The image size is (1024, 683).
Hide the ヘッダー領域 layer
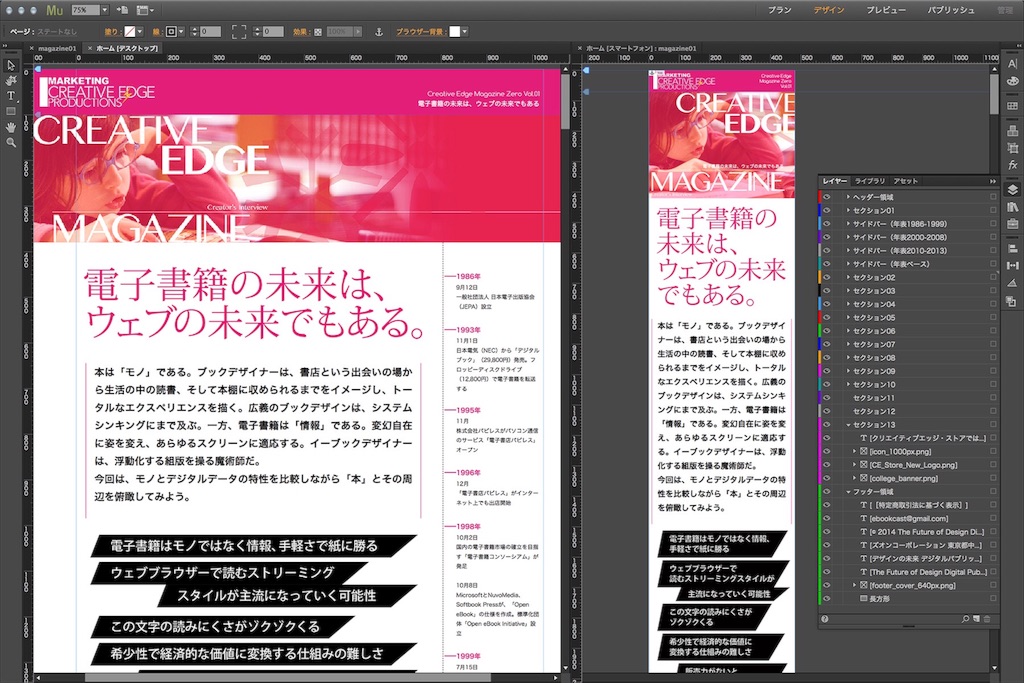coord(827,197)
